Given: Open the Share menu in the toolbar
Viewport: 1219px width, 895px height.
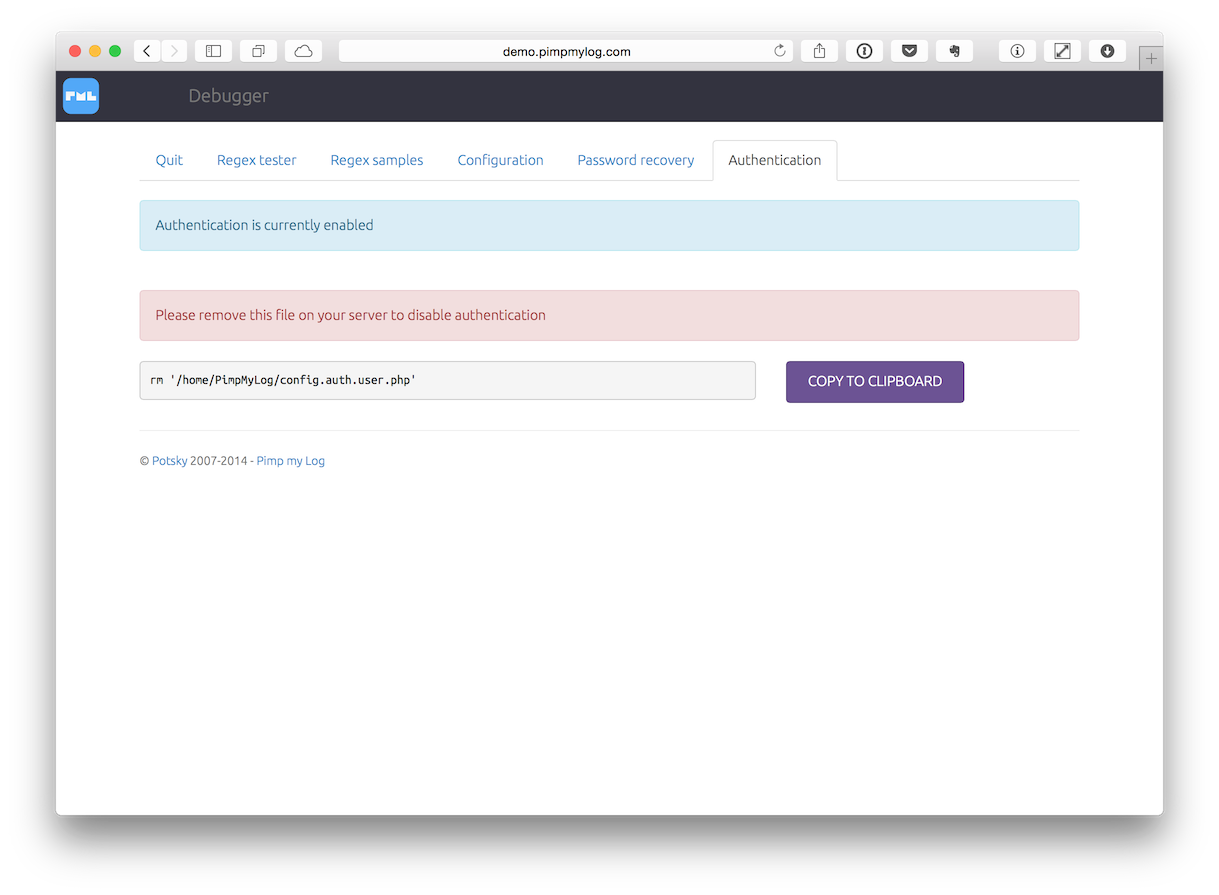Looking at the screenshot, I should pyautogui.click(x=819, y=51).
